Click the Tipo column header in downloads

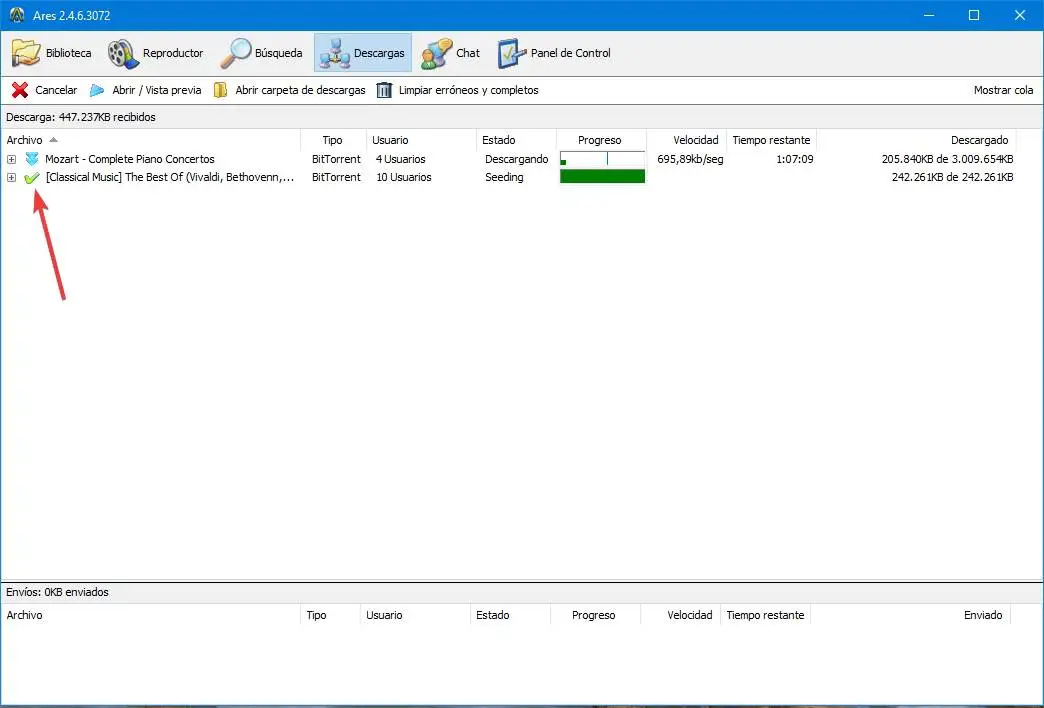coord(332,140)
